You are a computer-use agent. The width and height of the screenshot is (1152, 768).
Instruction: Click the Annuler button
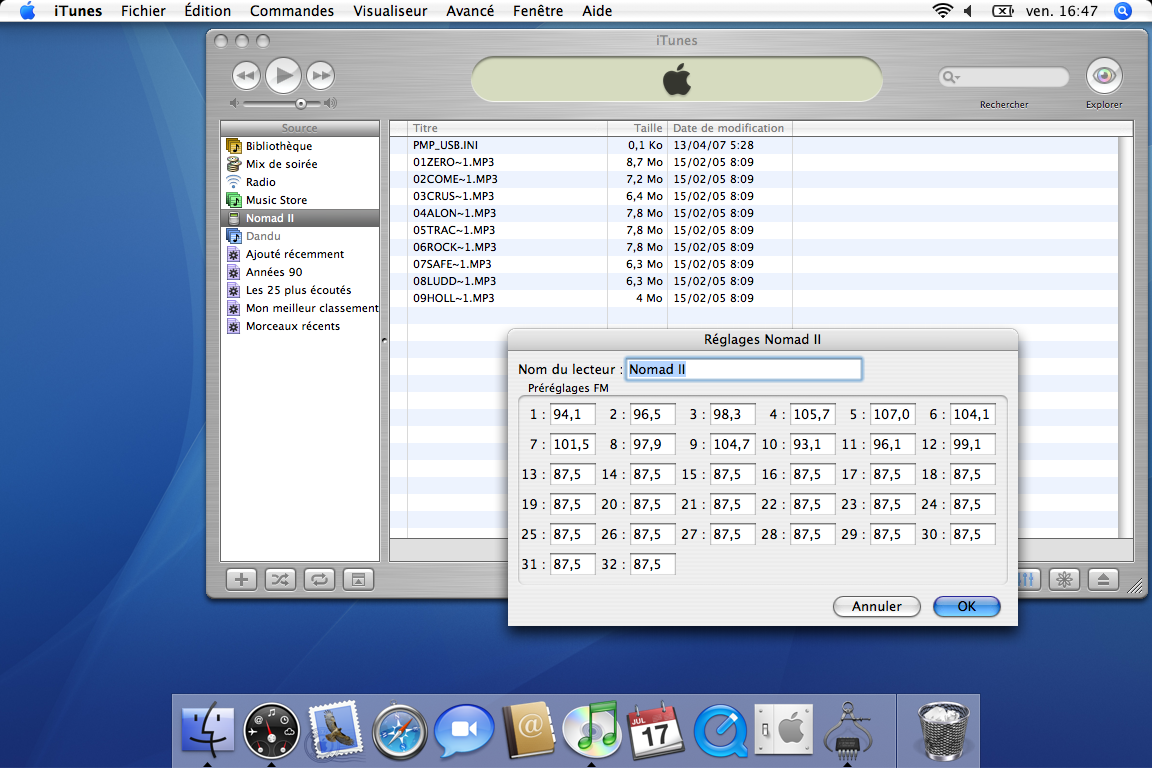876,606
